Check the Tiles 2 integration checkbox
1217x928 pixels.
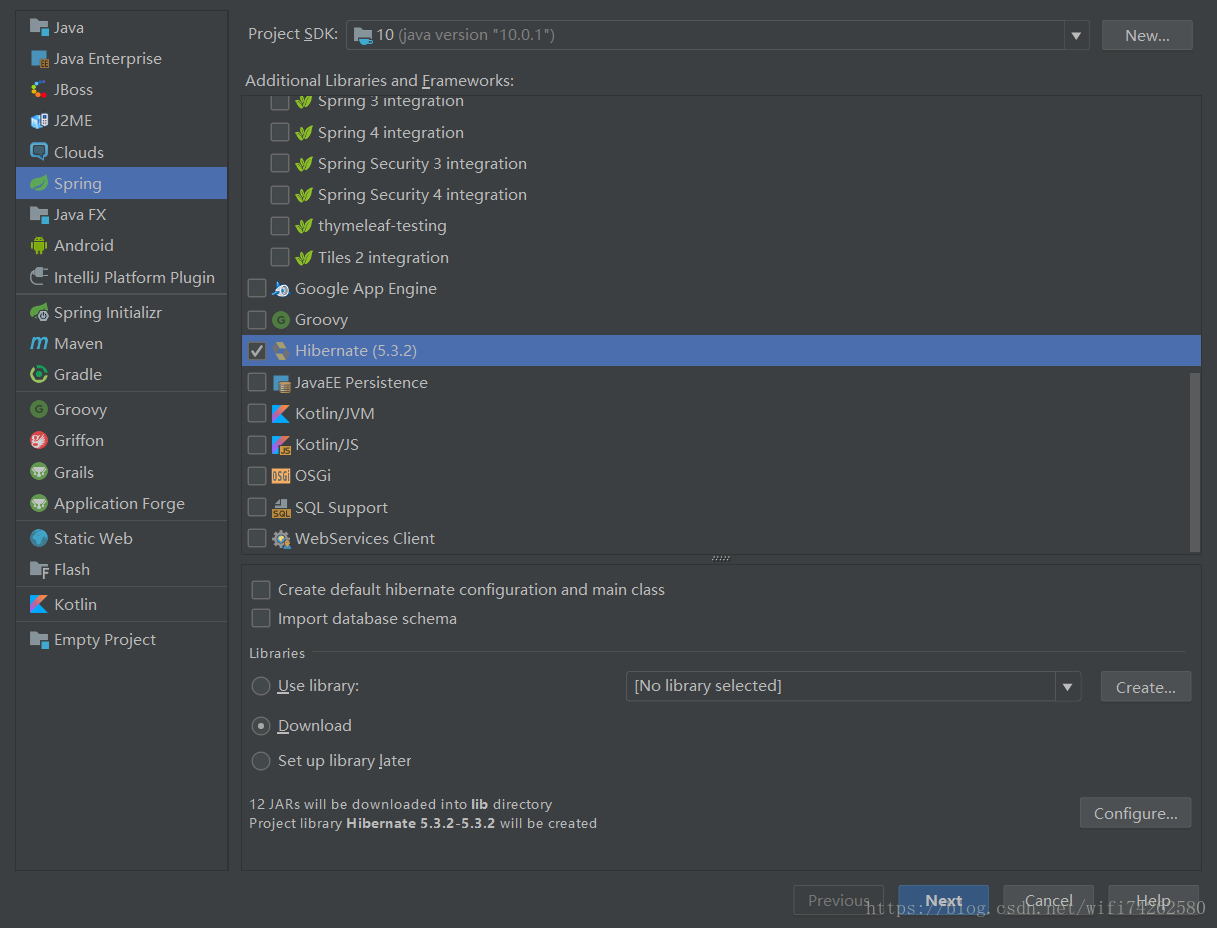(280, 257)
